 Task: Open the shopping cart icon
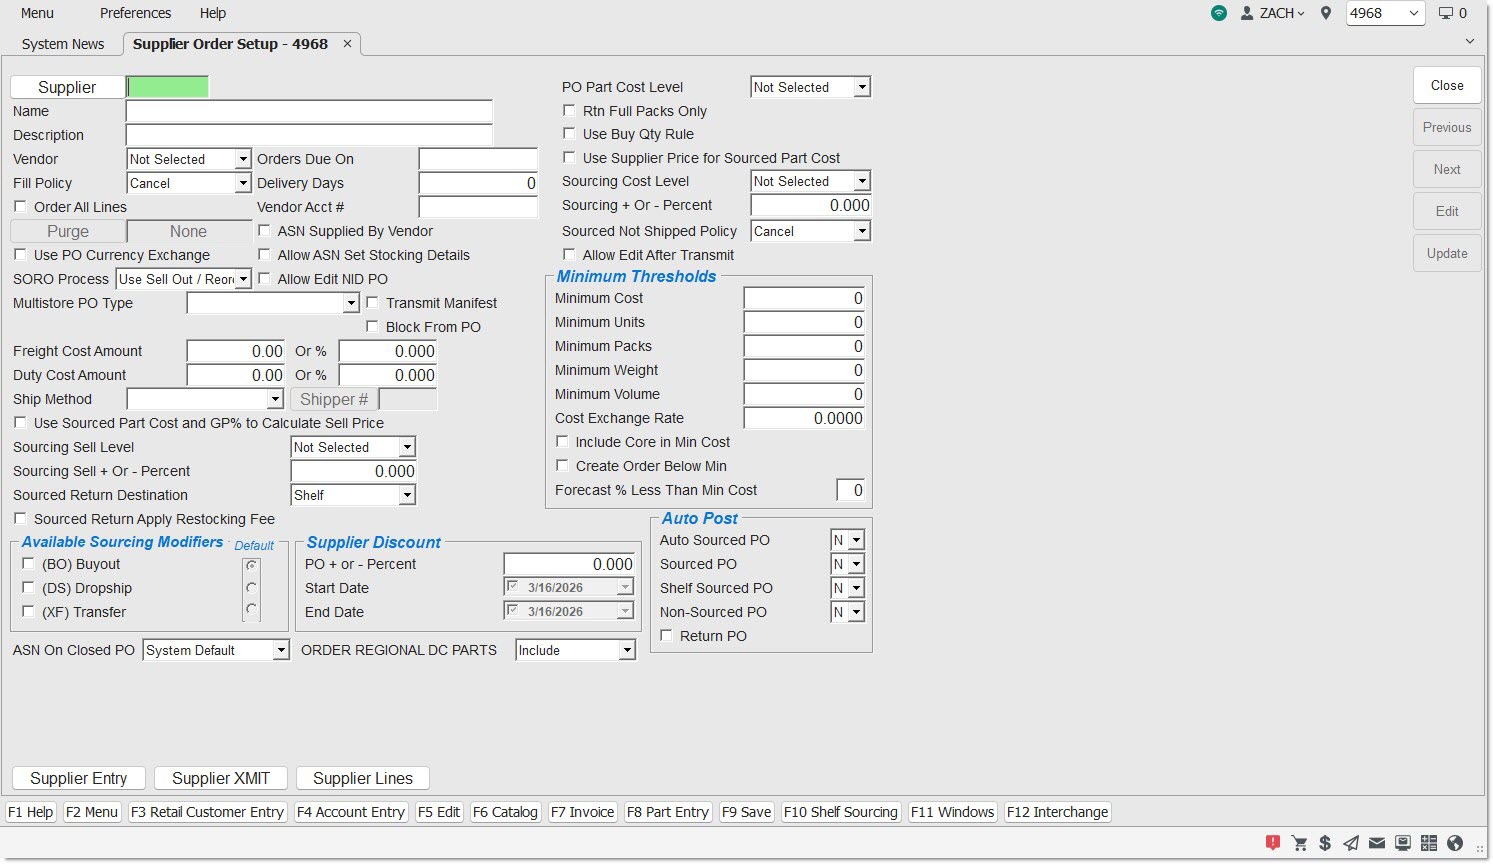[x=1300, y=843]
